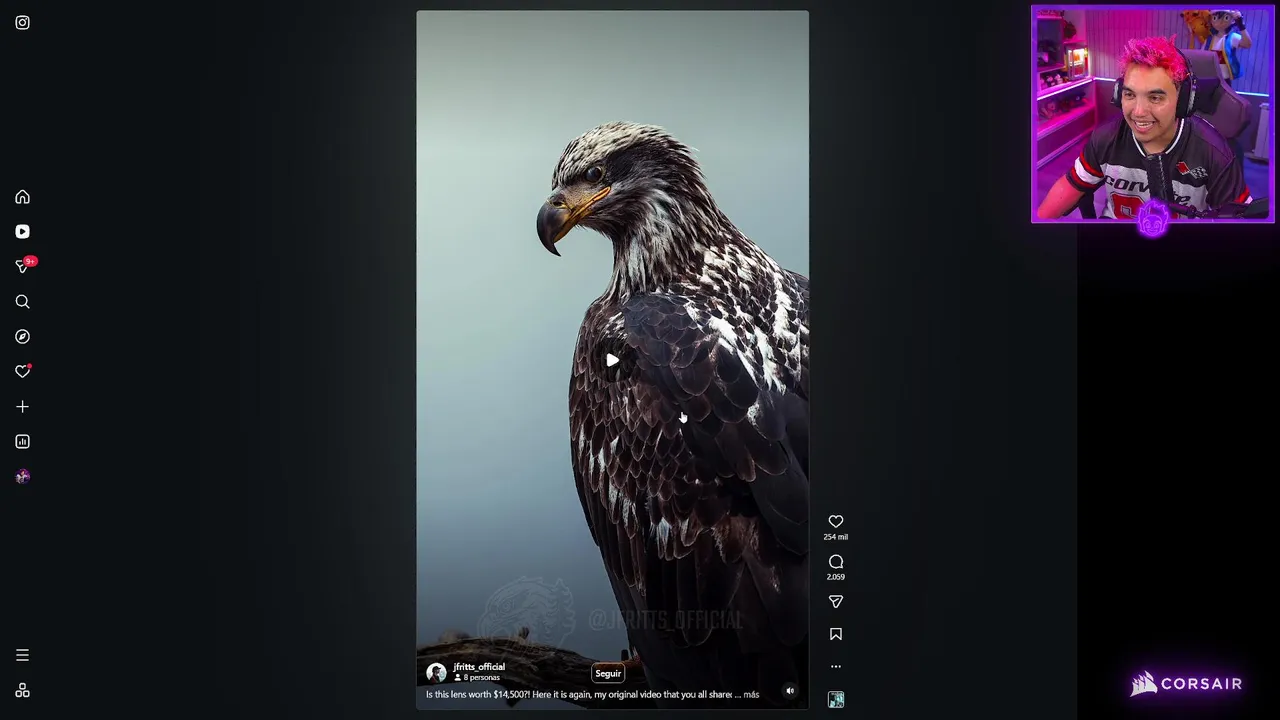Click the 254 mil likes count

coord(836,537)
